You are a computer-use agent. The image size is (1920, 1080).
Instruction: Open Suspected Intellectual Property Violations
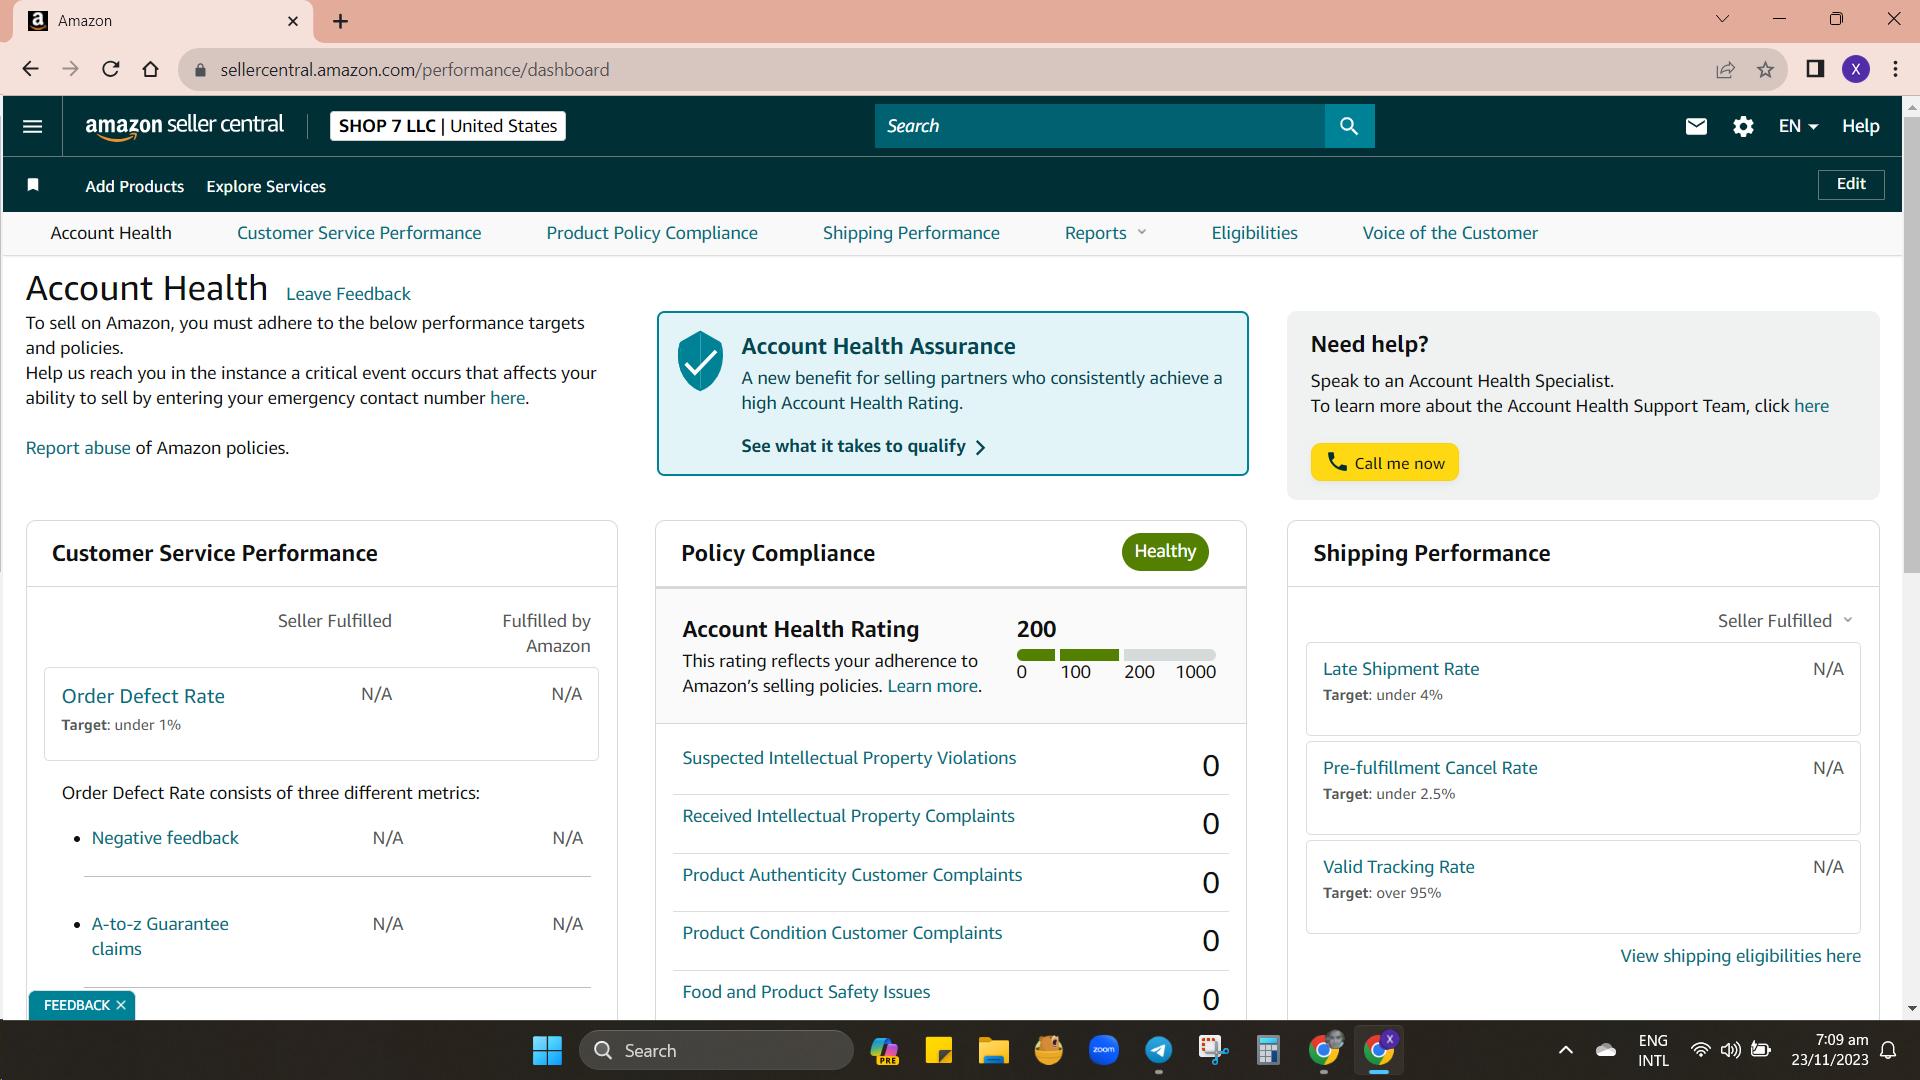[849, 758]
